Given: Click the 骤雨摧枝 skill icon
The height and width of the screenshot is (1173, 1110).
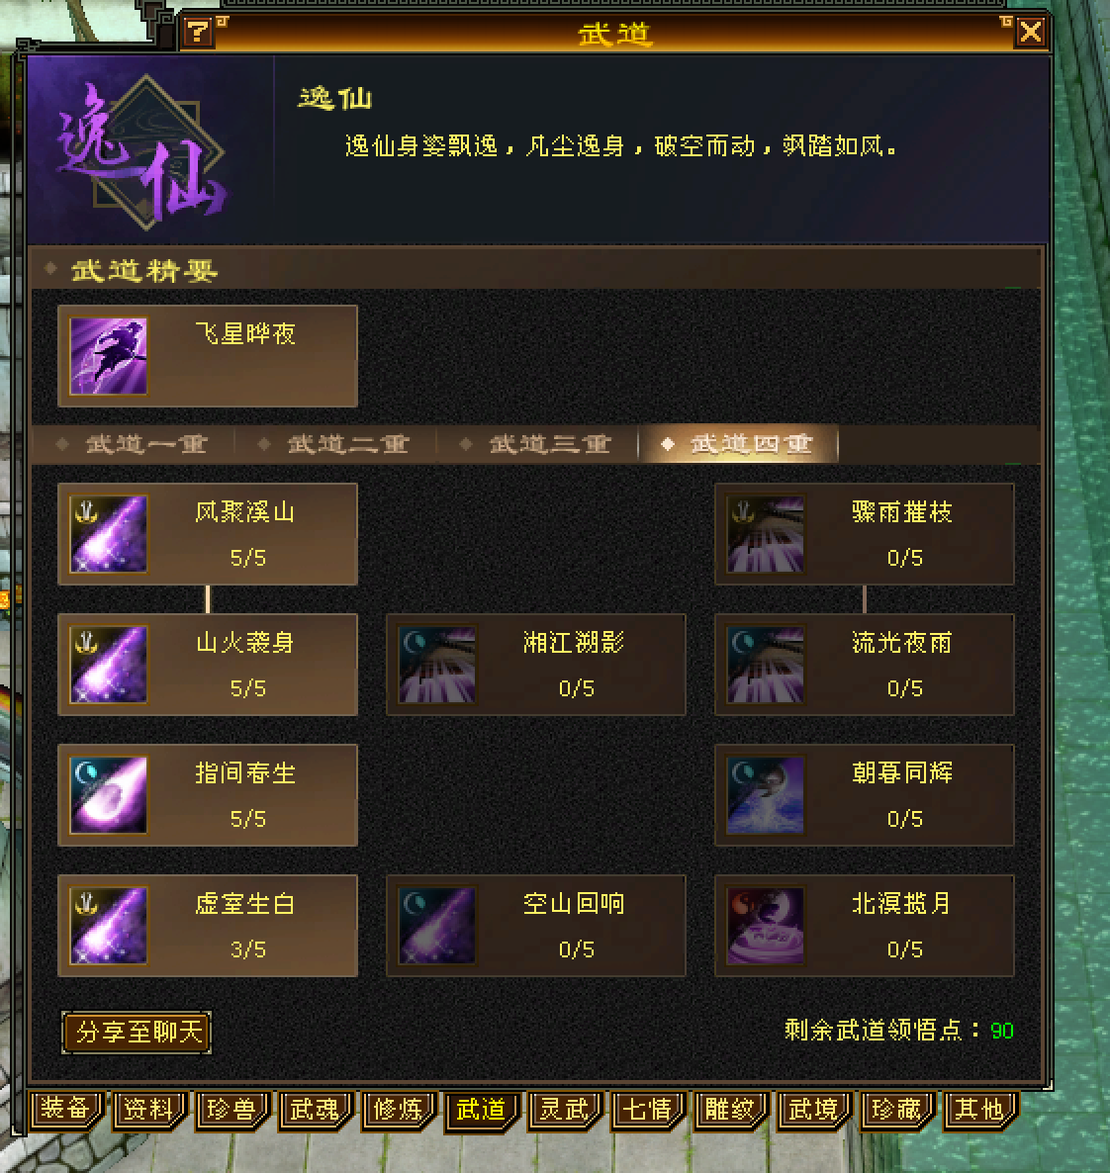Looking at the screenshot, I should pyautogui.click(x=765, y=534).
